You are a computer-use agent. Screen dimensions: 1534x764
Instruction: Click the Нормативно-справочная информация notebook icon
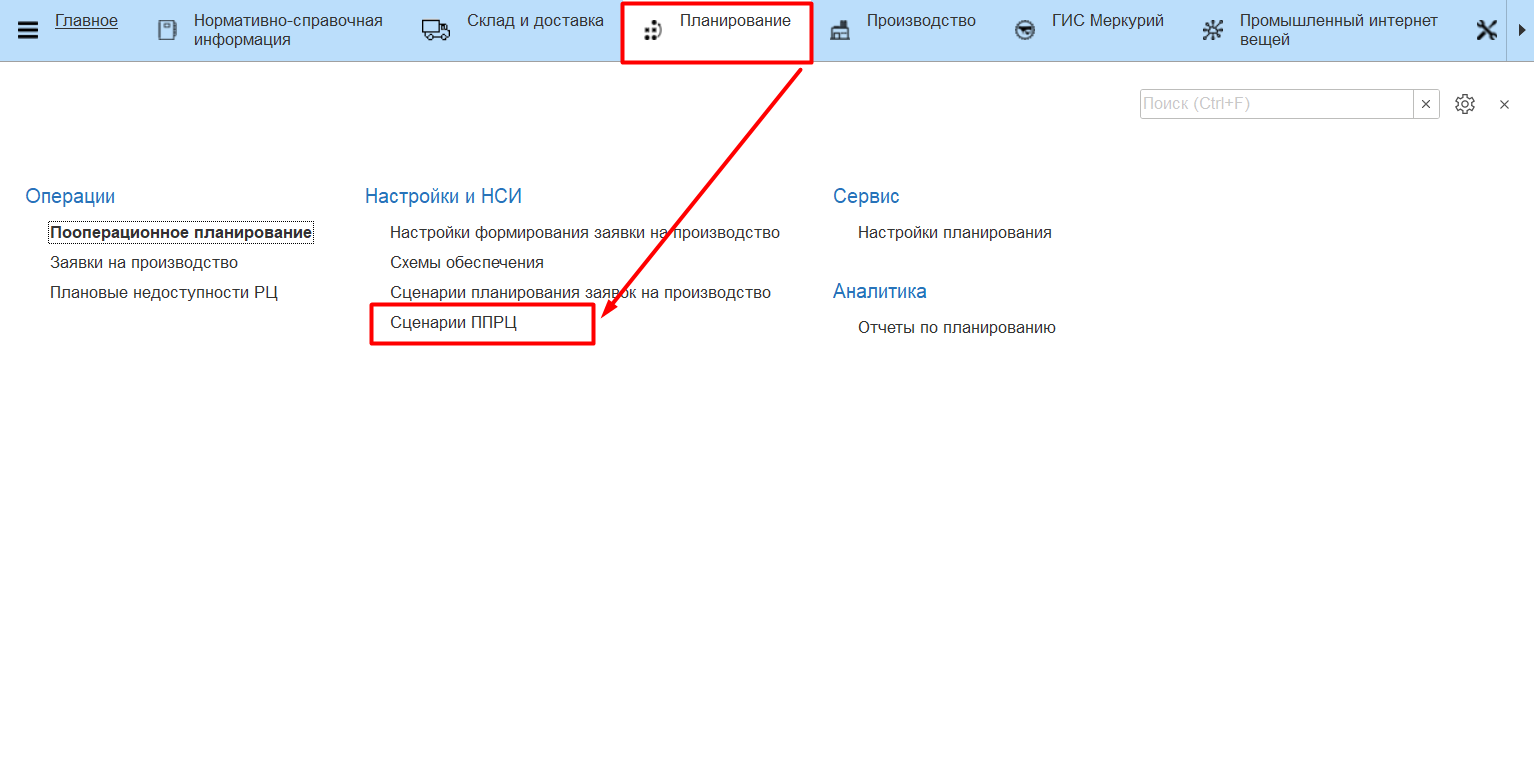point(167,30)
